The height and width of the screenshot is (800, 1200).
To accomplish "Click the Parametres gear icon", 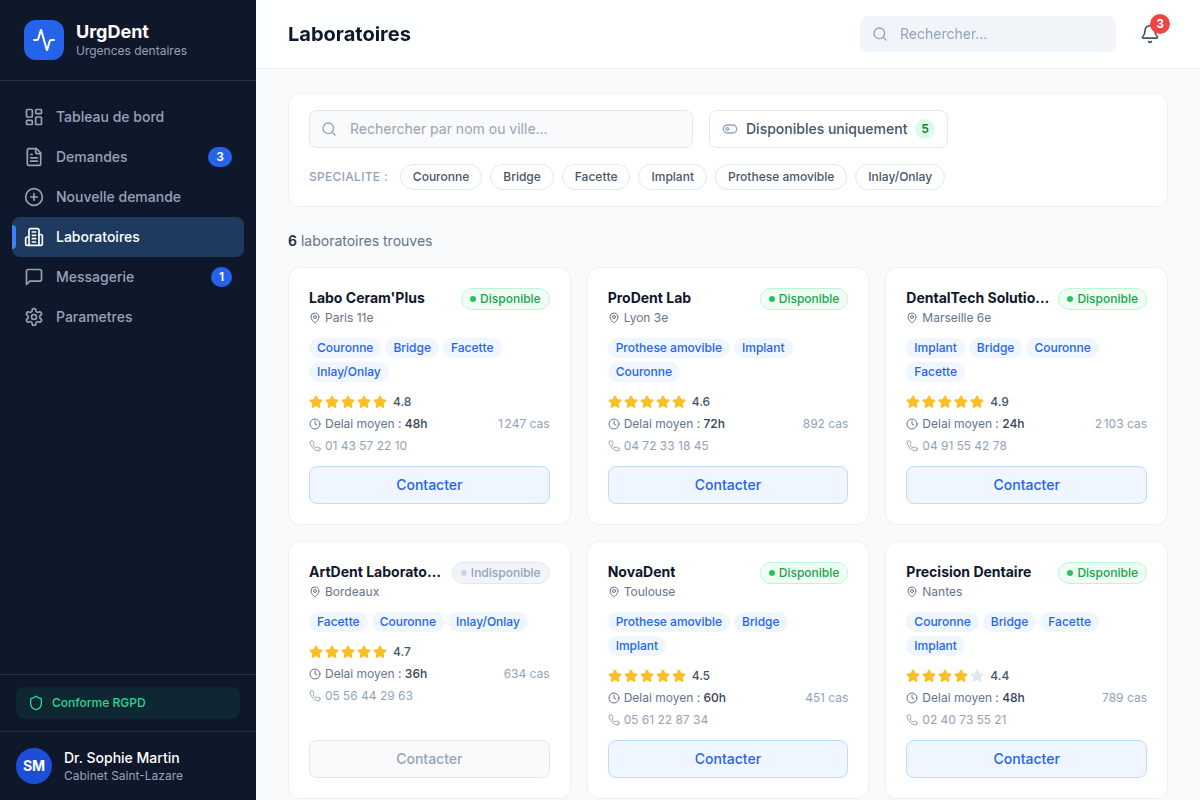I will [34, 317].
